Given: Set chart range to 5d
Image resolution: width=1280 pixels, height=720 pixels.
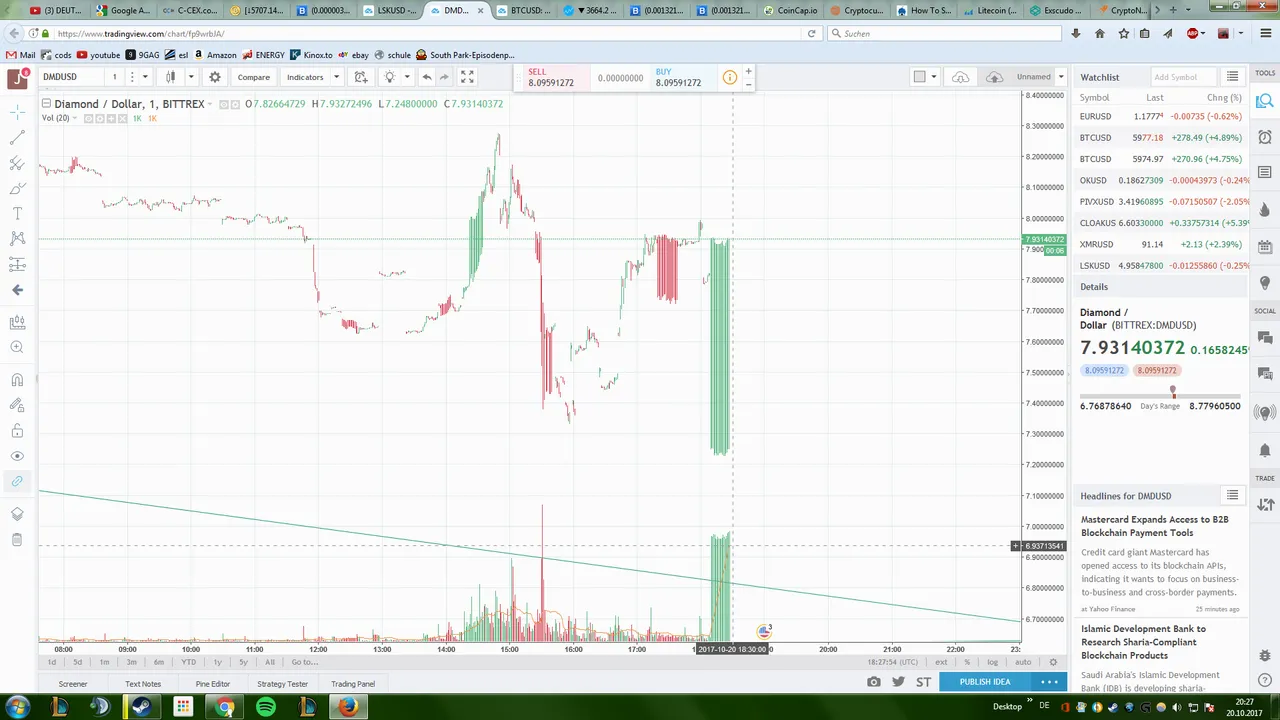Looking at the screenshot, I should (78, 662).
